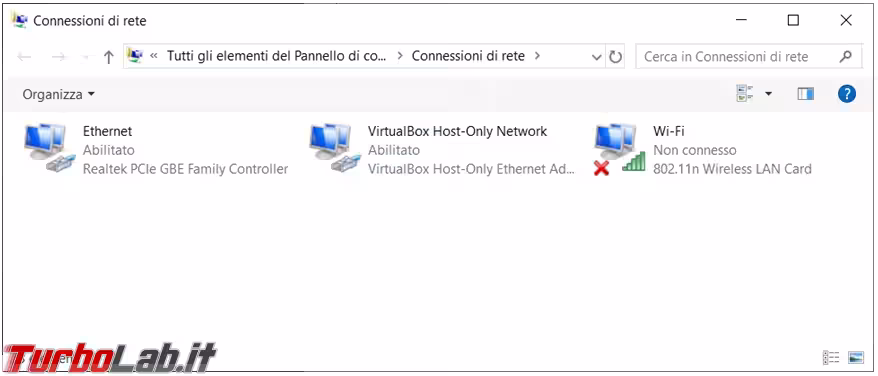Expand the chevron after Connessioni di rete
The height and width of the screenshot is (376, 878).
coord(538,56)
